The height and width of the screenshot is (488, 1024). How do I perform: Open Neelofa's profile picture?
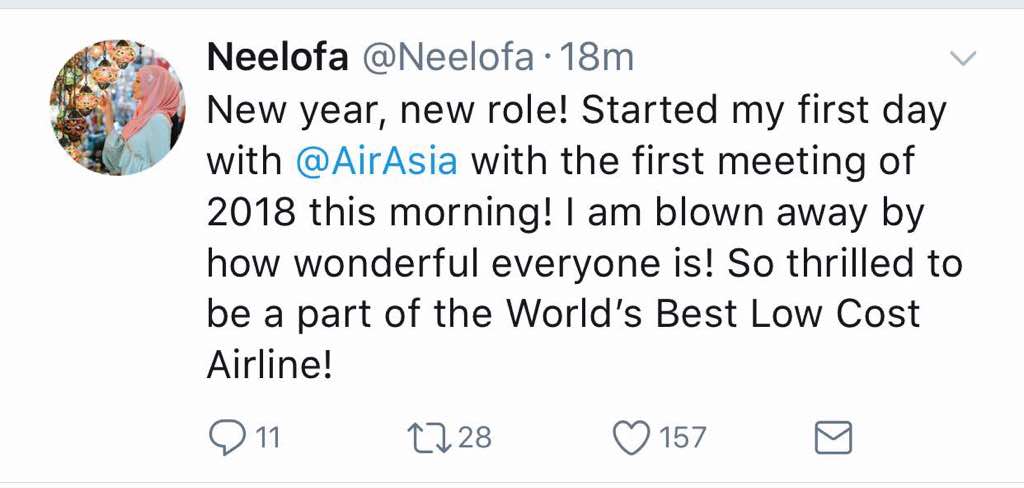(117, 107)
